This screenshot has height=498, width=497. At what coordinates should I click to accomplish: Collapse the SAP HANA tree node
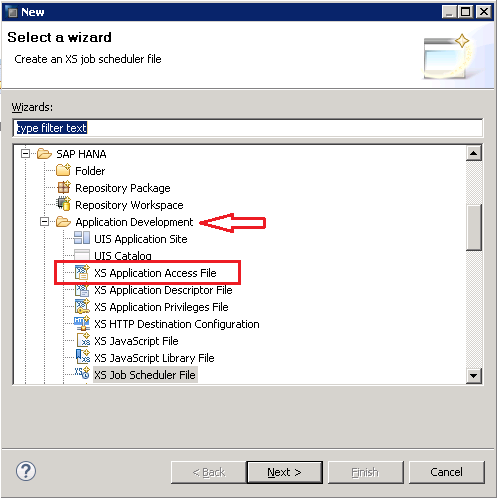pyautogui.click(x=25, y=154)
